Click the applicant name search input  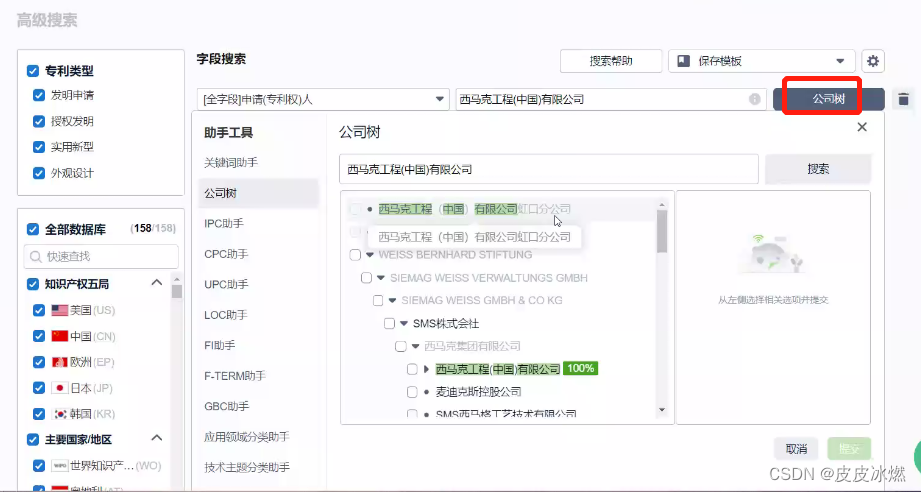coord(611,99)
